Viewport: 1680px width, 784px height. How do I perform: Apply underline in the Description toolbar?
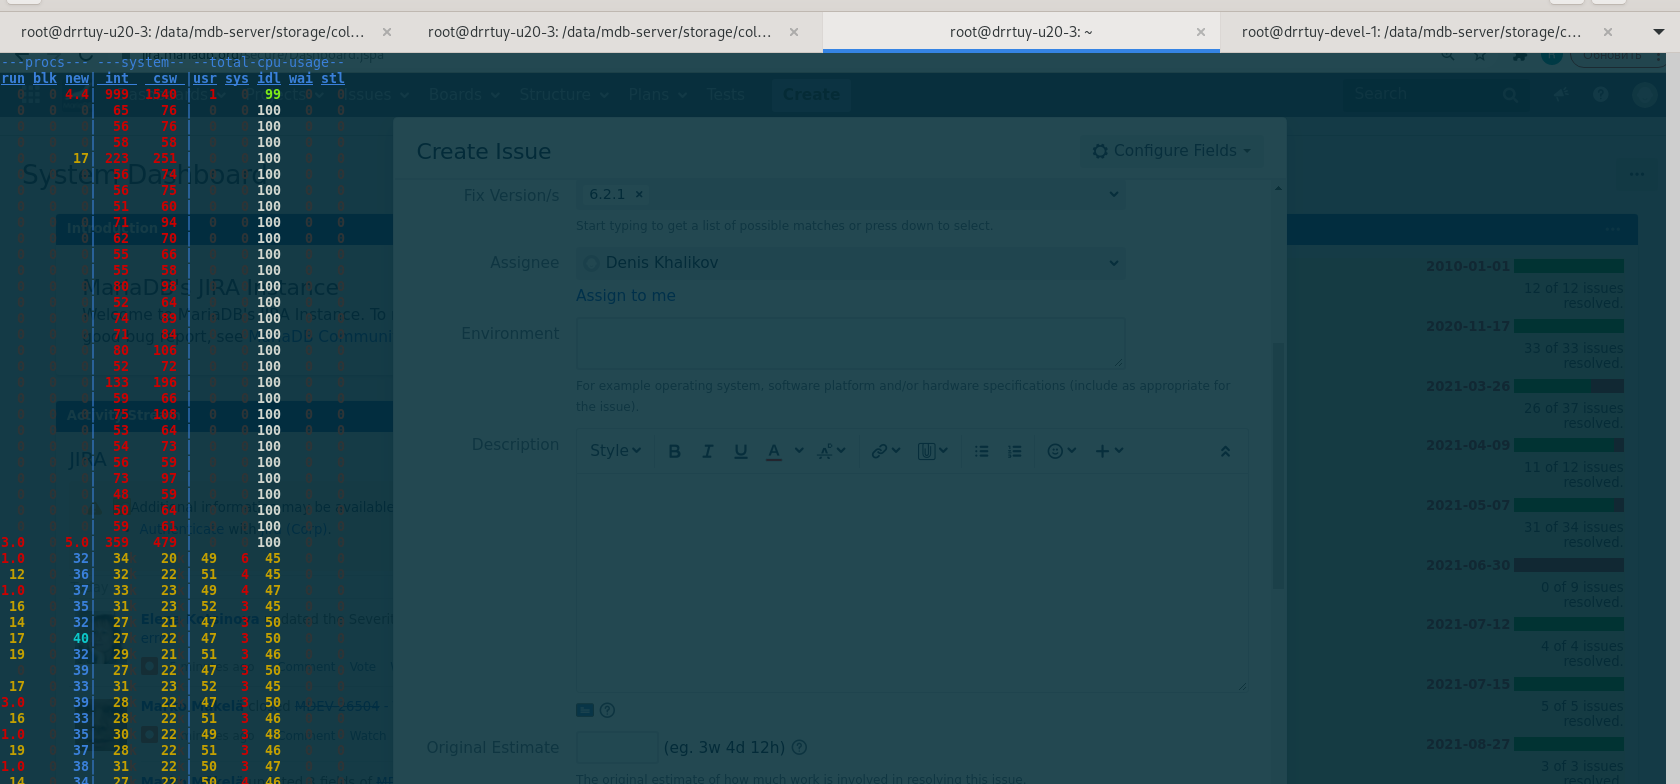tap(740, 452)
